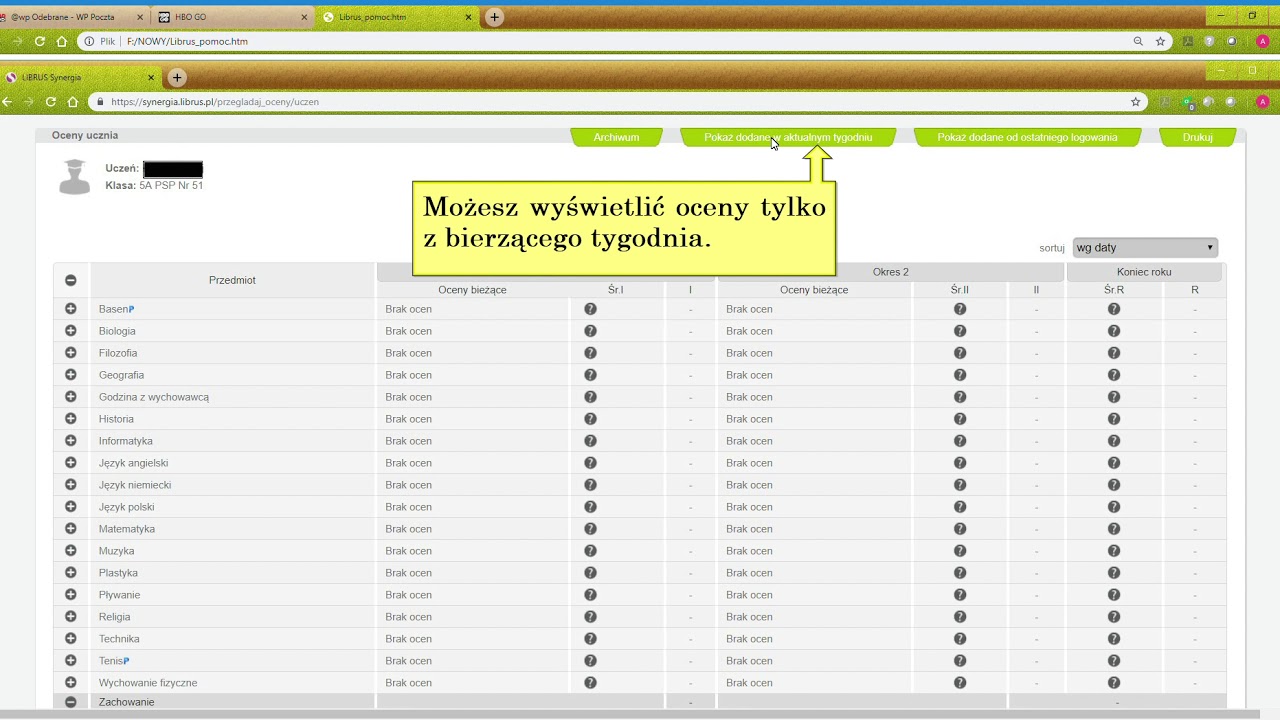Click the Koniec roku column header

tap(1144, 272)
